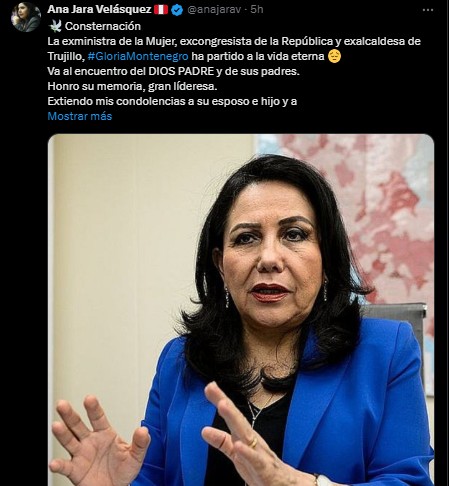
Task: Open the #GloriaMontenegro hashtag
Action: (138, 56)
